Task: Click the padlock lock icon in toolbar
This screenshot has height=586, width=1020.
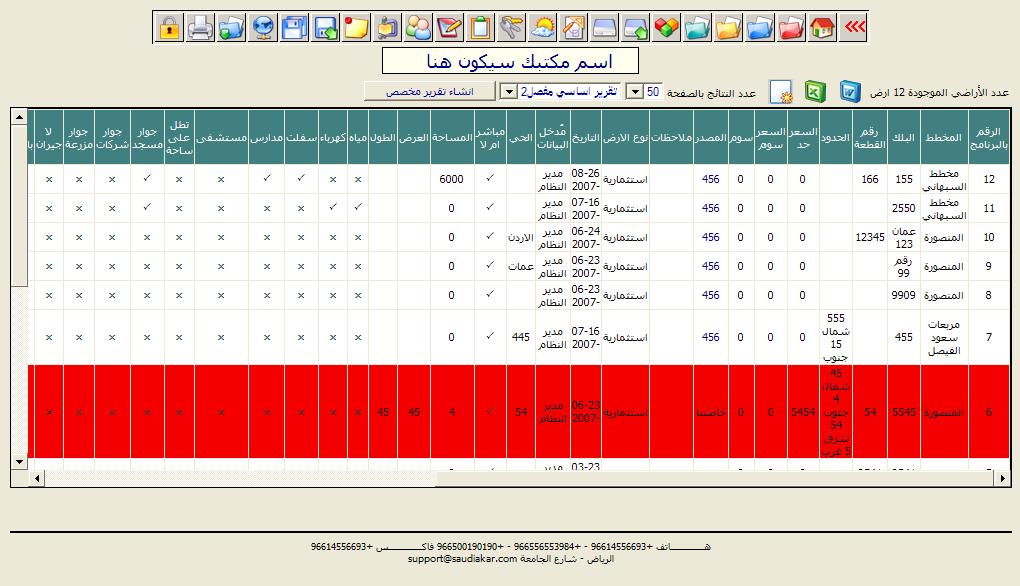Action: (x=169, y=28)
